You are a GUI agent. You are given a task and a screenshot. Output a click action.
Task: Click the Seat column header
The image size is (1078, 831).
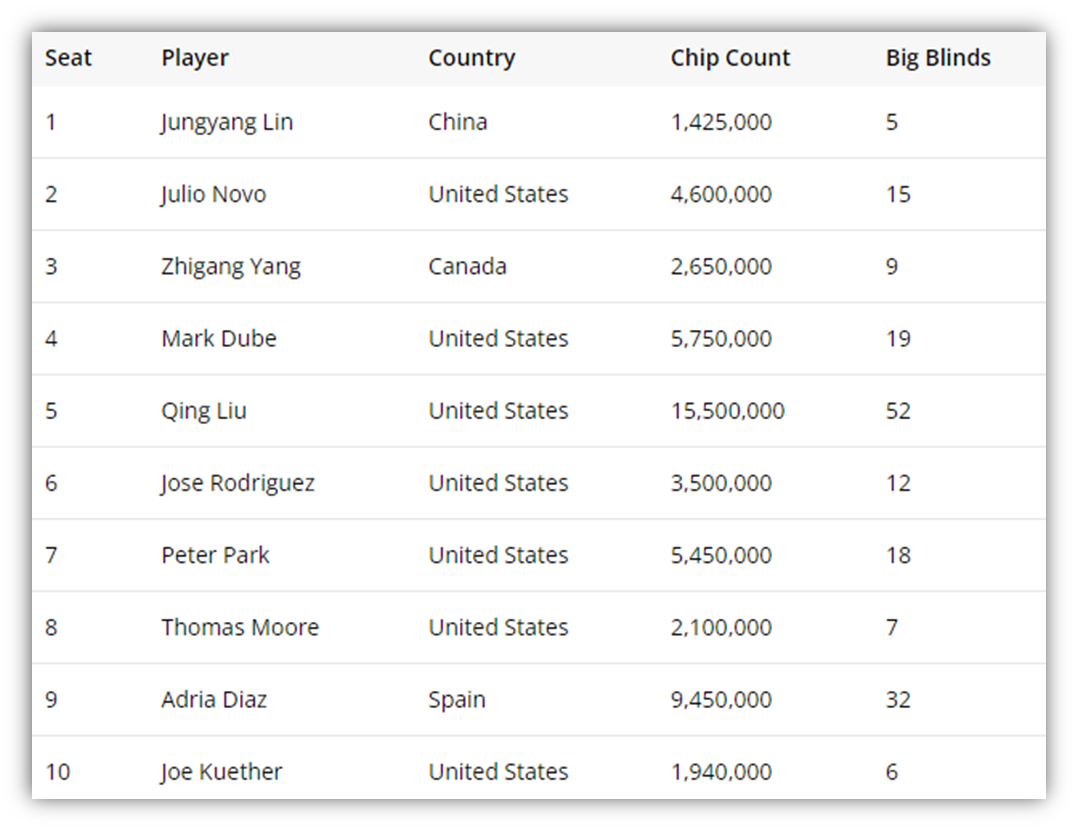[x=68, y=58]
